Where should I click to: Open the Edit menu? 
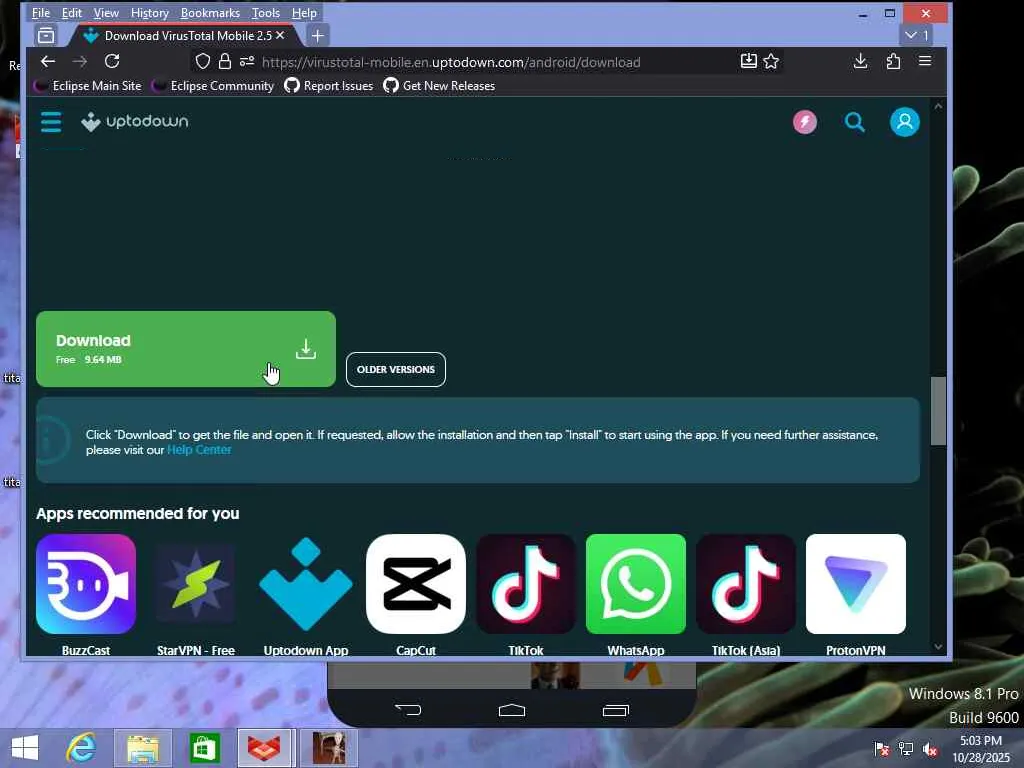(72, 13)
